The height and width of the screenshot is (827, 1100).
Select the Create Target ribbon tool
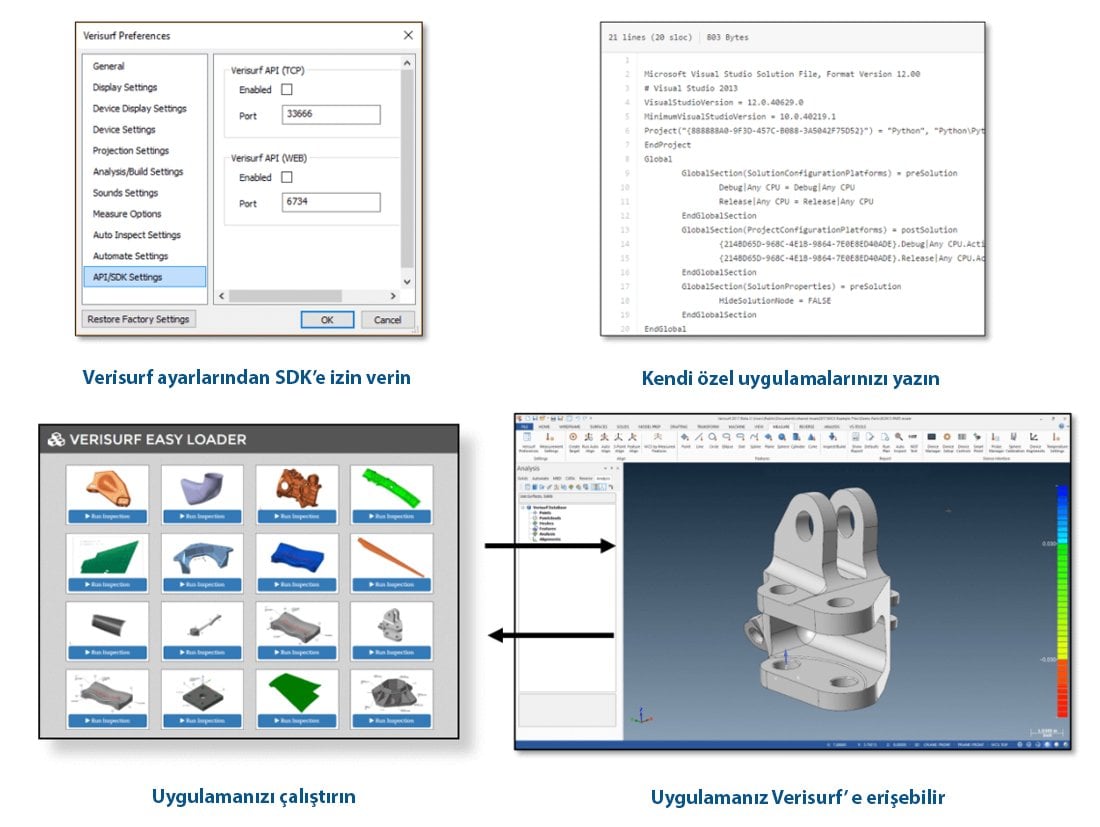[574, 441]
